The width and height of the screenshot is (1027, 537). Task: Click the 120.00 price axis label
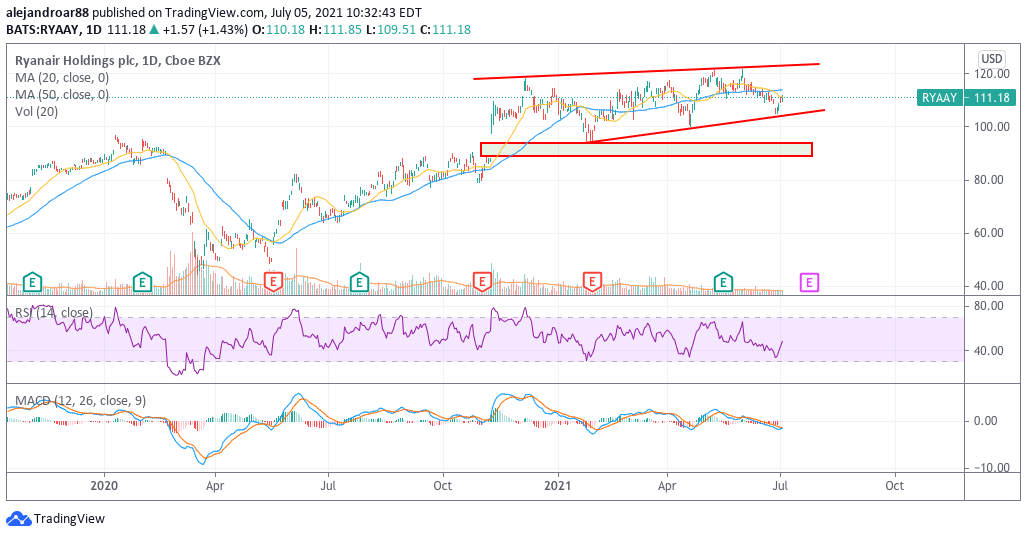tap(992, 73)
